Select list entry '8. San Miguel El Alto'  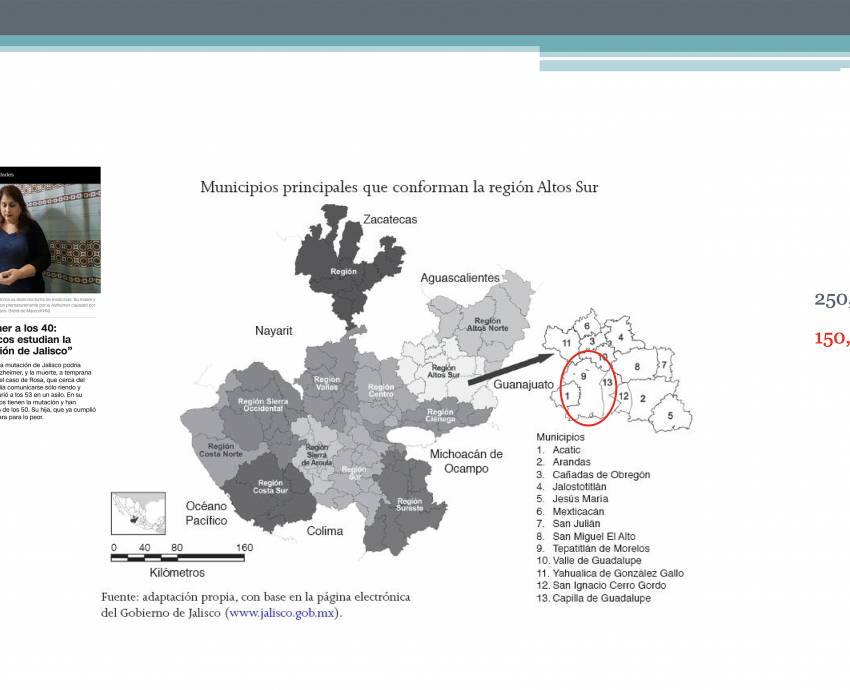(586, 536)
